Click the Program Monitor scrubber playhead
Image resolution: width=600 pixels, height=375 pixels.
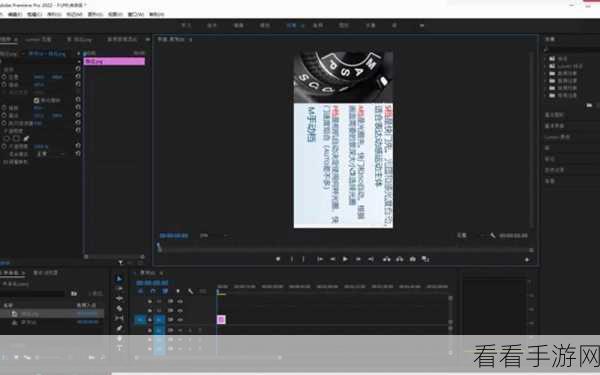[x=159, y=247]
